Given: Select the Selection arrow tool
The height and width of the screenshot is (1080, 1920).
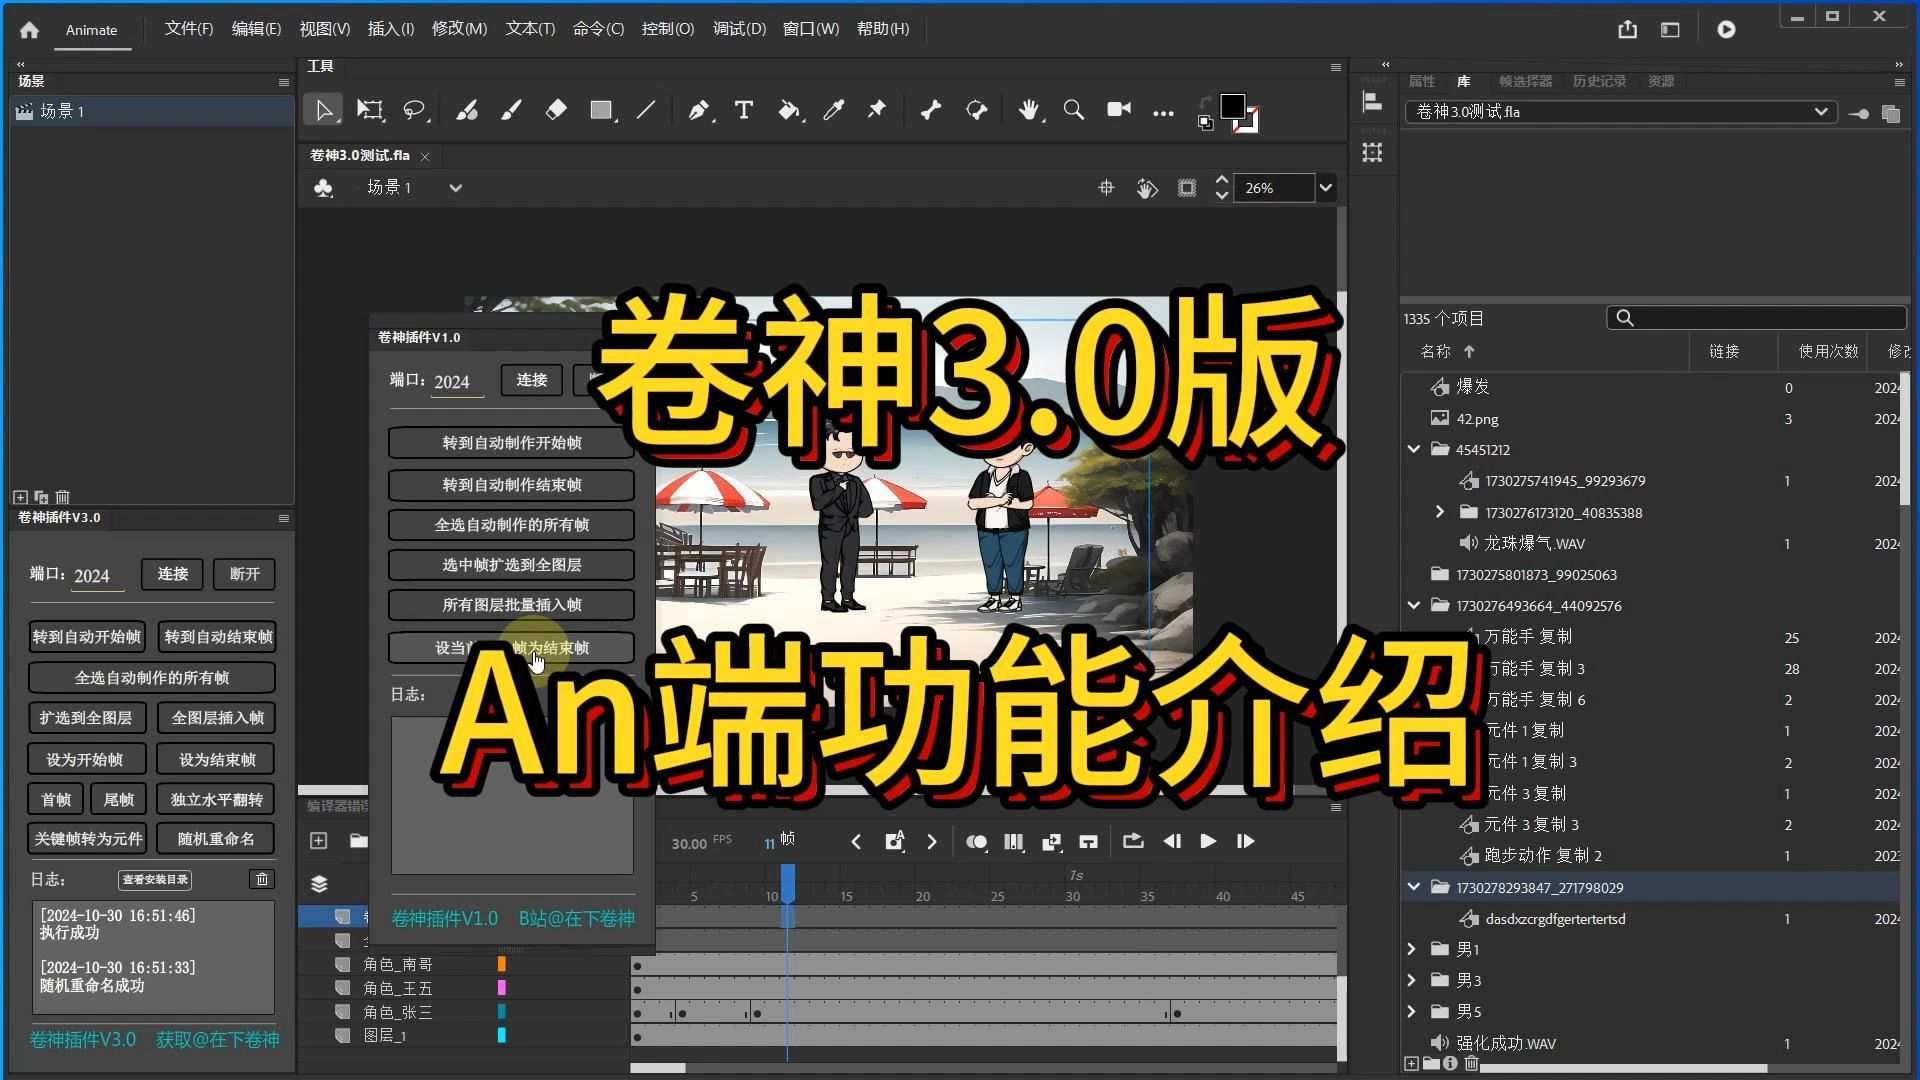Looking at the screenshot, I should [323, 110].
